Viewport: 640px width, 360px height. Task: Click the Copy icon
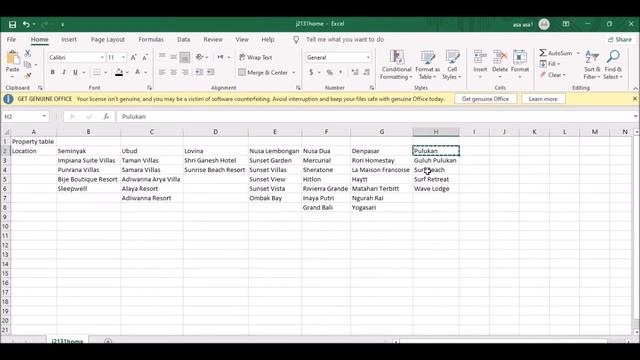tap(27, 64)
